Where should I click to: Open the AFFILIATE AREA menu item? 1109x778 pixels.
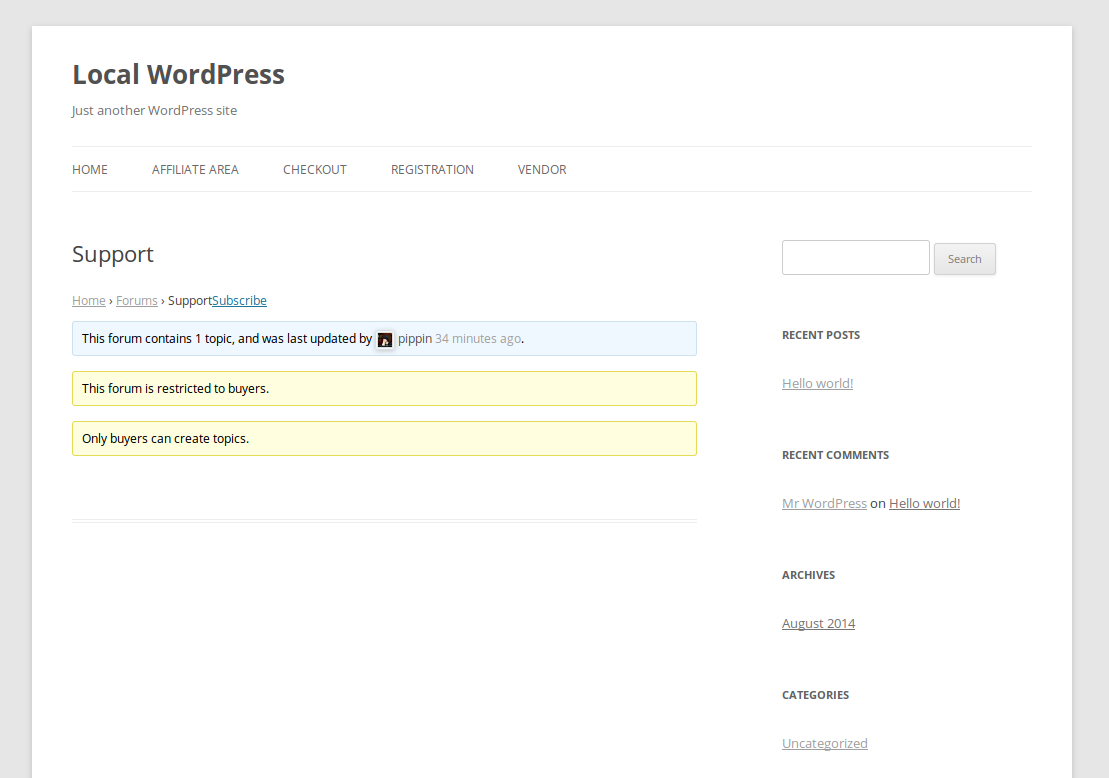[195, 170]
